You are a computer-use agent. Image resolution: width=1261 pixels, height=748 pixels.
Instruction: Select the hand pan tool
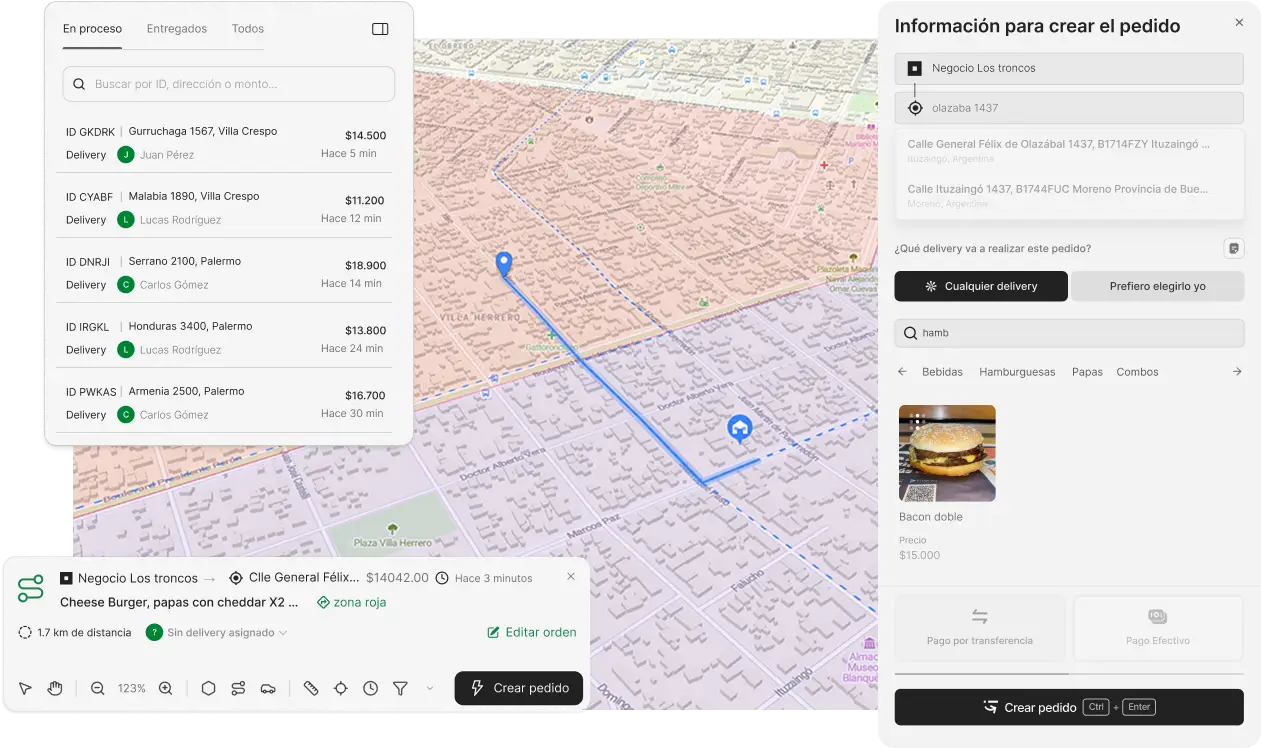[55, 688]
